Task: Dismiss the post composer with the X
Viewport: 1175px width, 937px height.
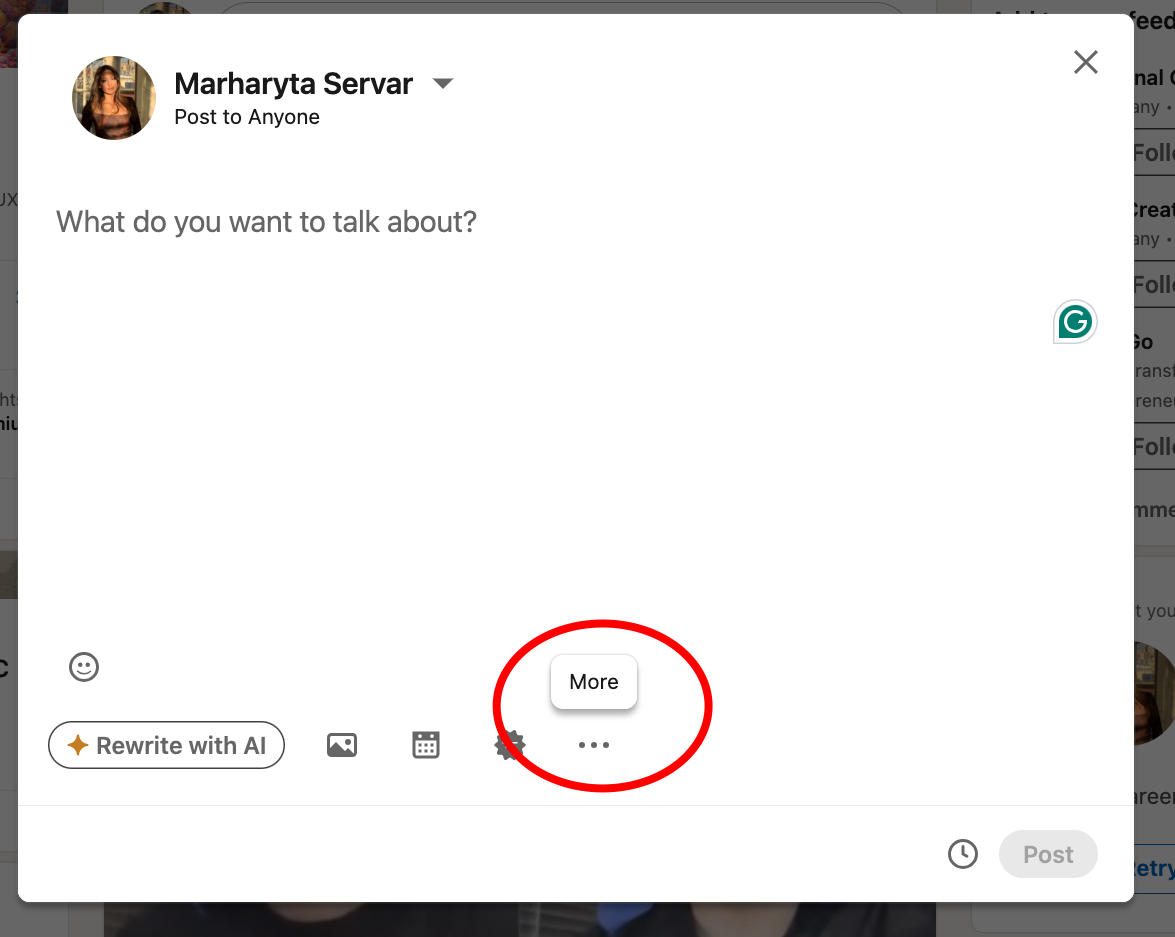Action: pos(1085,61)
